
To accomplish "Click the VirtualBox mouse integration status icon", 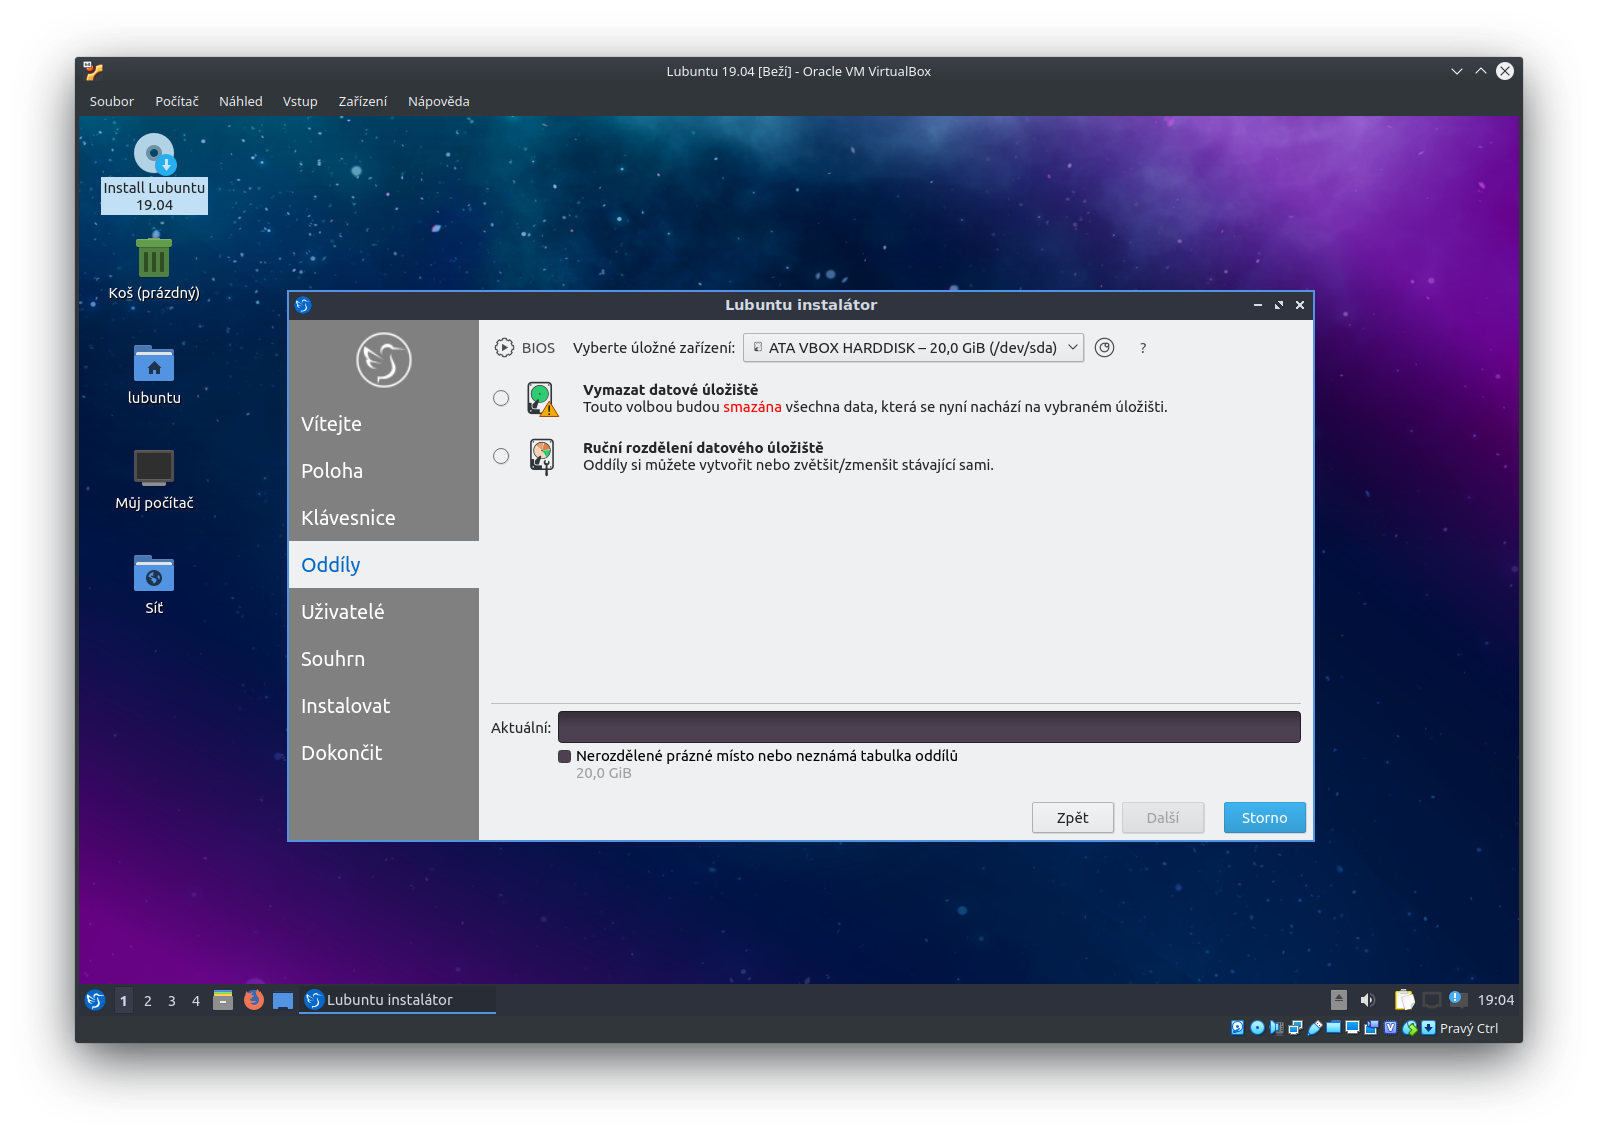I will [1409, 1027].
